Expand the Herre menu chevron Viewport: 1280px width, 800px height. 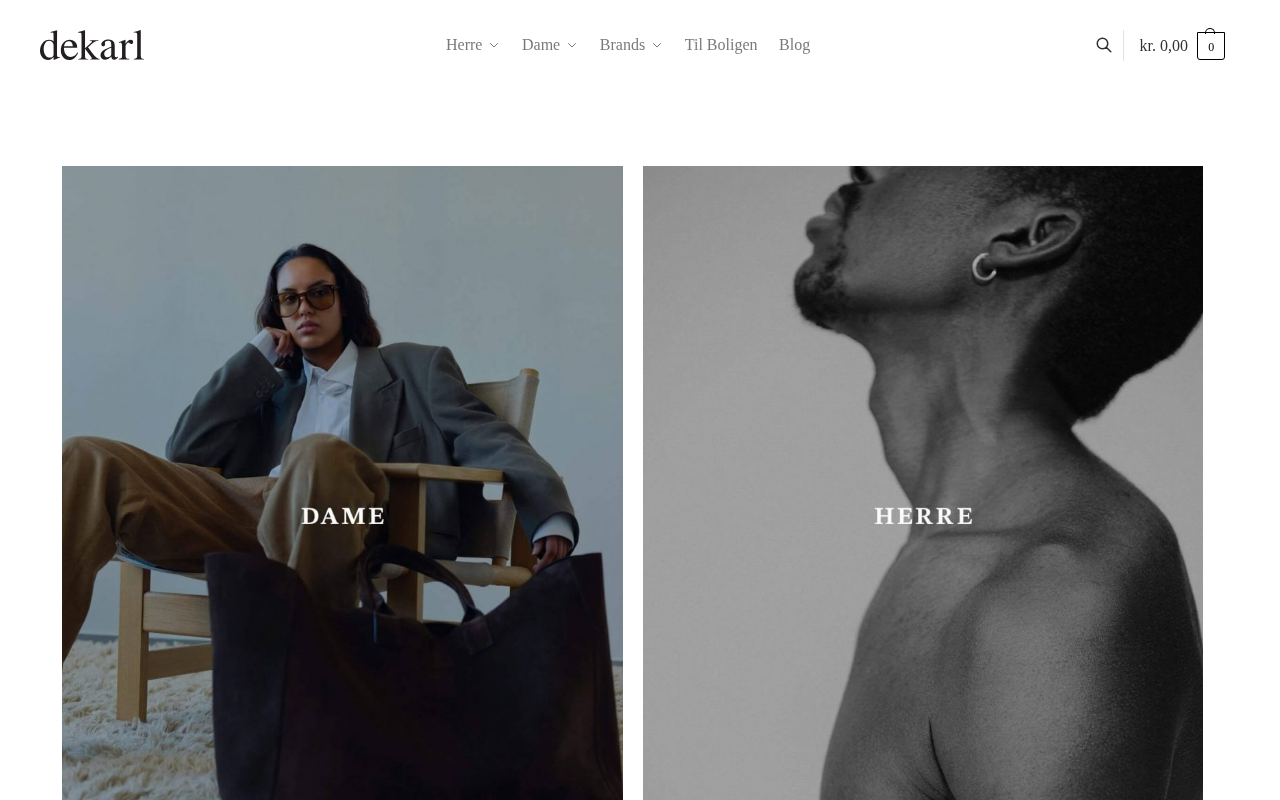pyautogui.click(x=493, y=46)
